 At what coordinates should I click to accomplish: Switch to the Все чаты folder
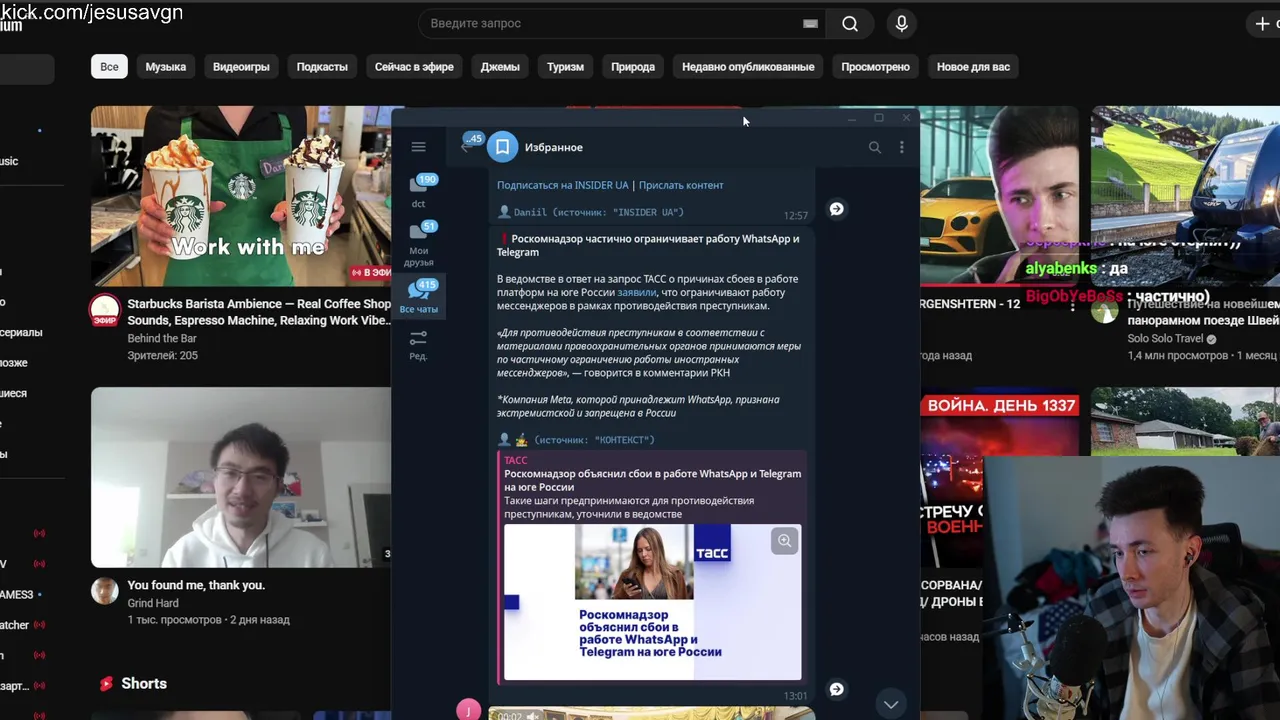point(419,296)
